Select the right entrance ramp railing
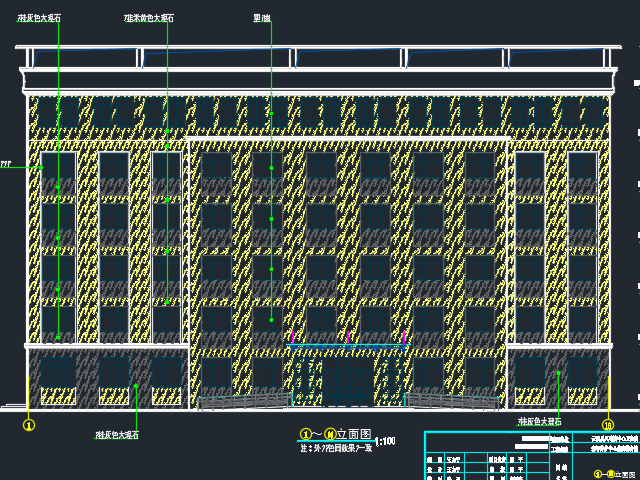Screen dimensions: 640x480 [452, 402]
